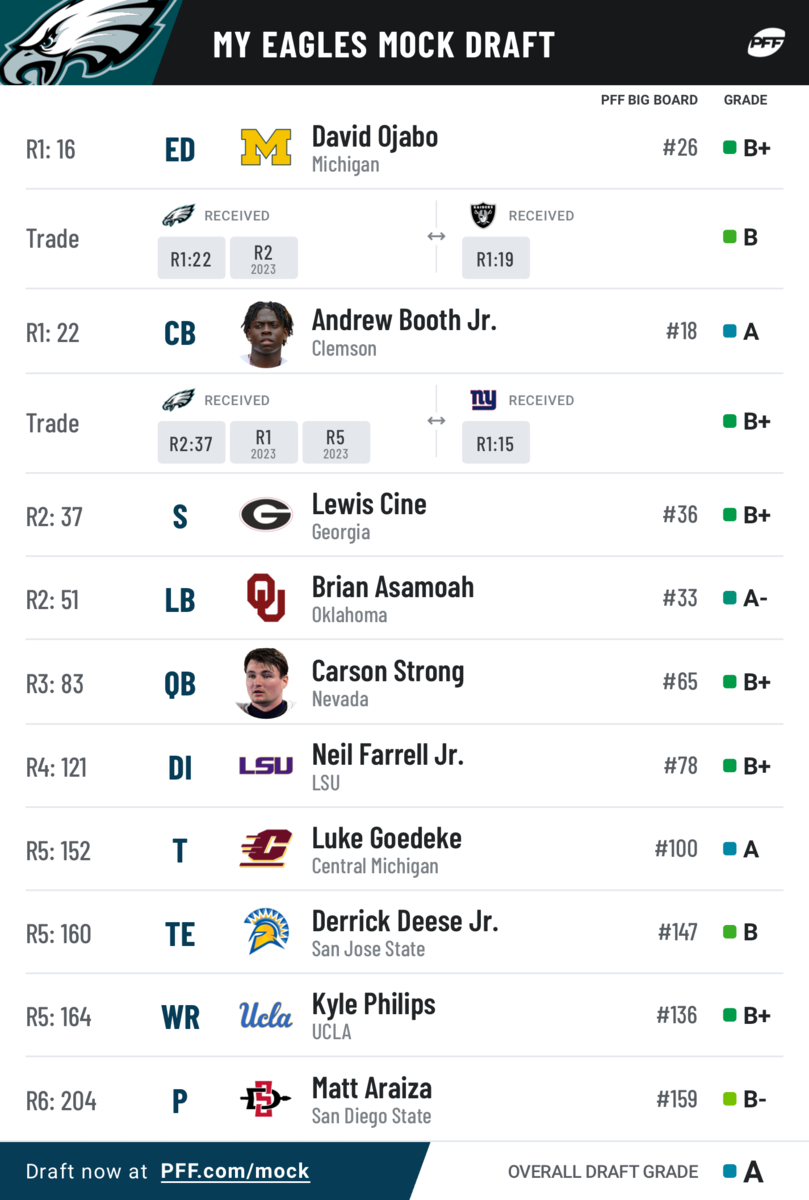Click the Georgia Bulldogs logo
The image size is (809, 1200).
click(x=266, y=515)
